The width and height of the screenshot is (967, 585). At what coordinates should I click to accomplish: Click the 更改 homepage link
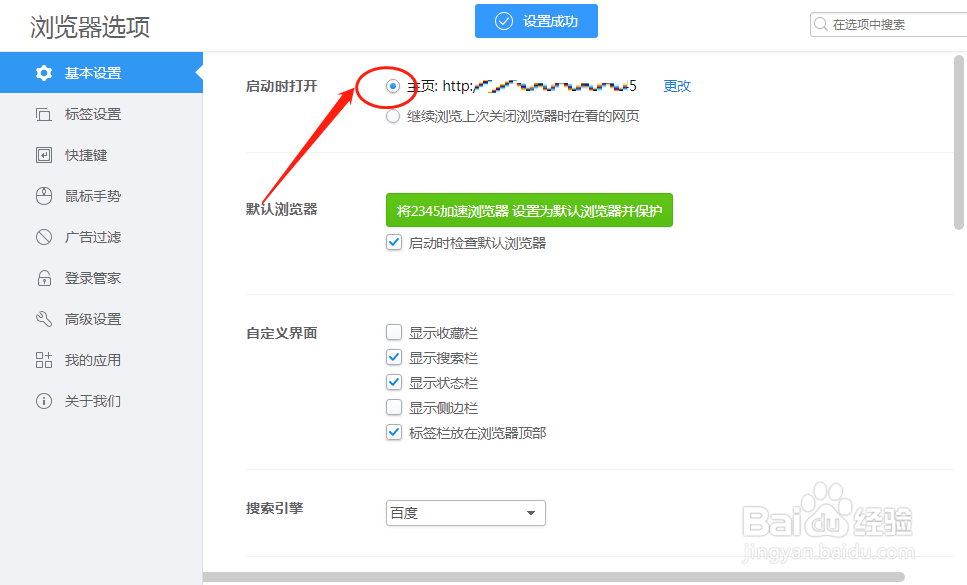(x=677, y=86)
